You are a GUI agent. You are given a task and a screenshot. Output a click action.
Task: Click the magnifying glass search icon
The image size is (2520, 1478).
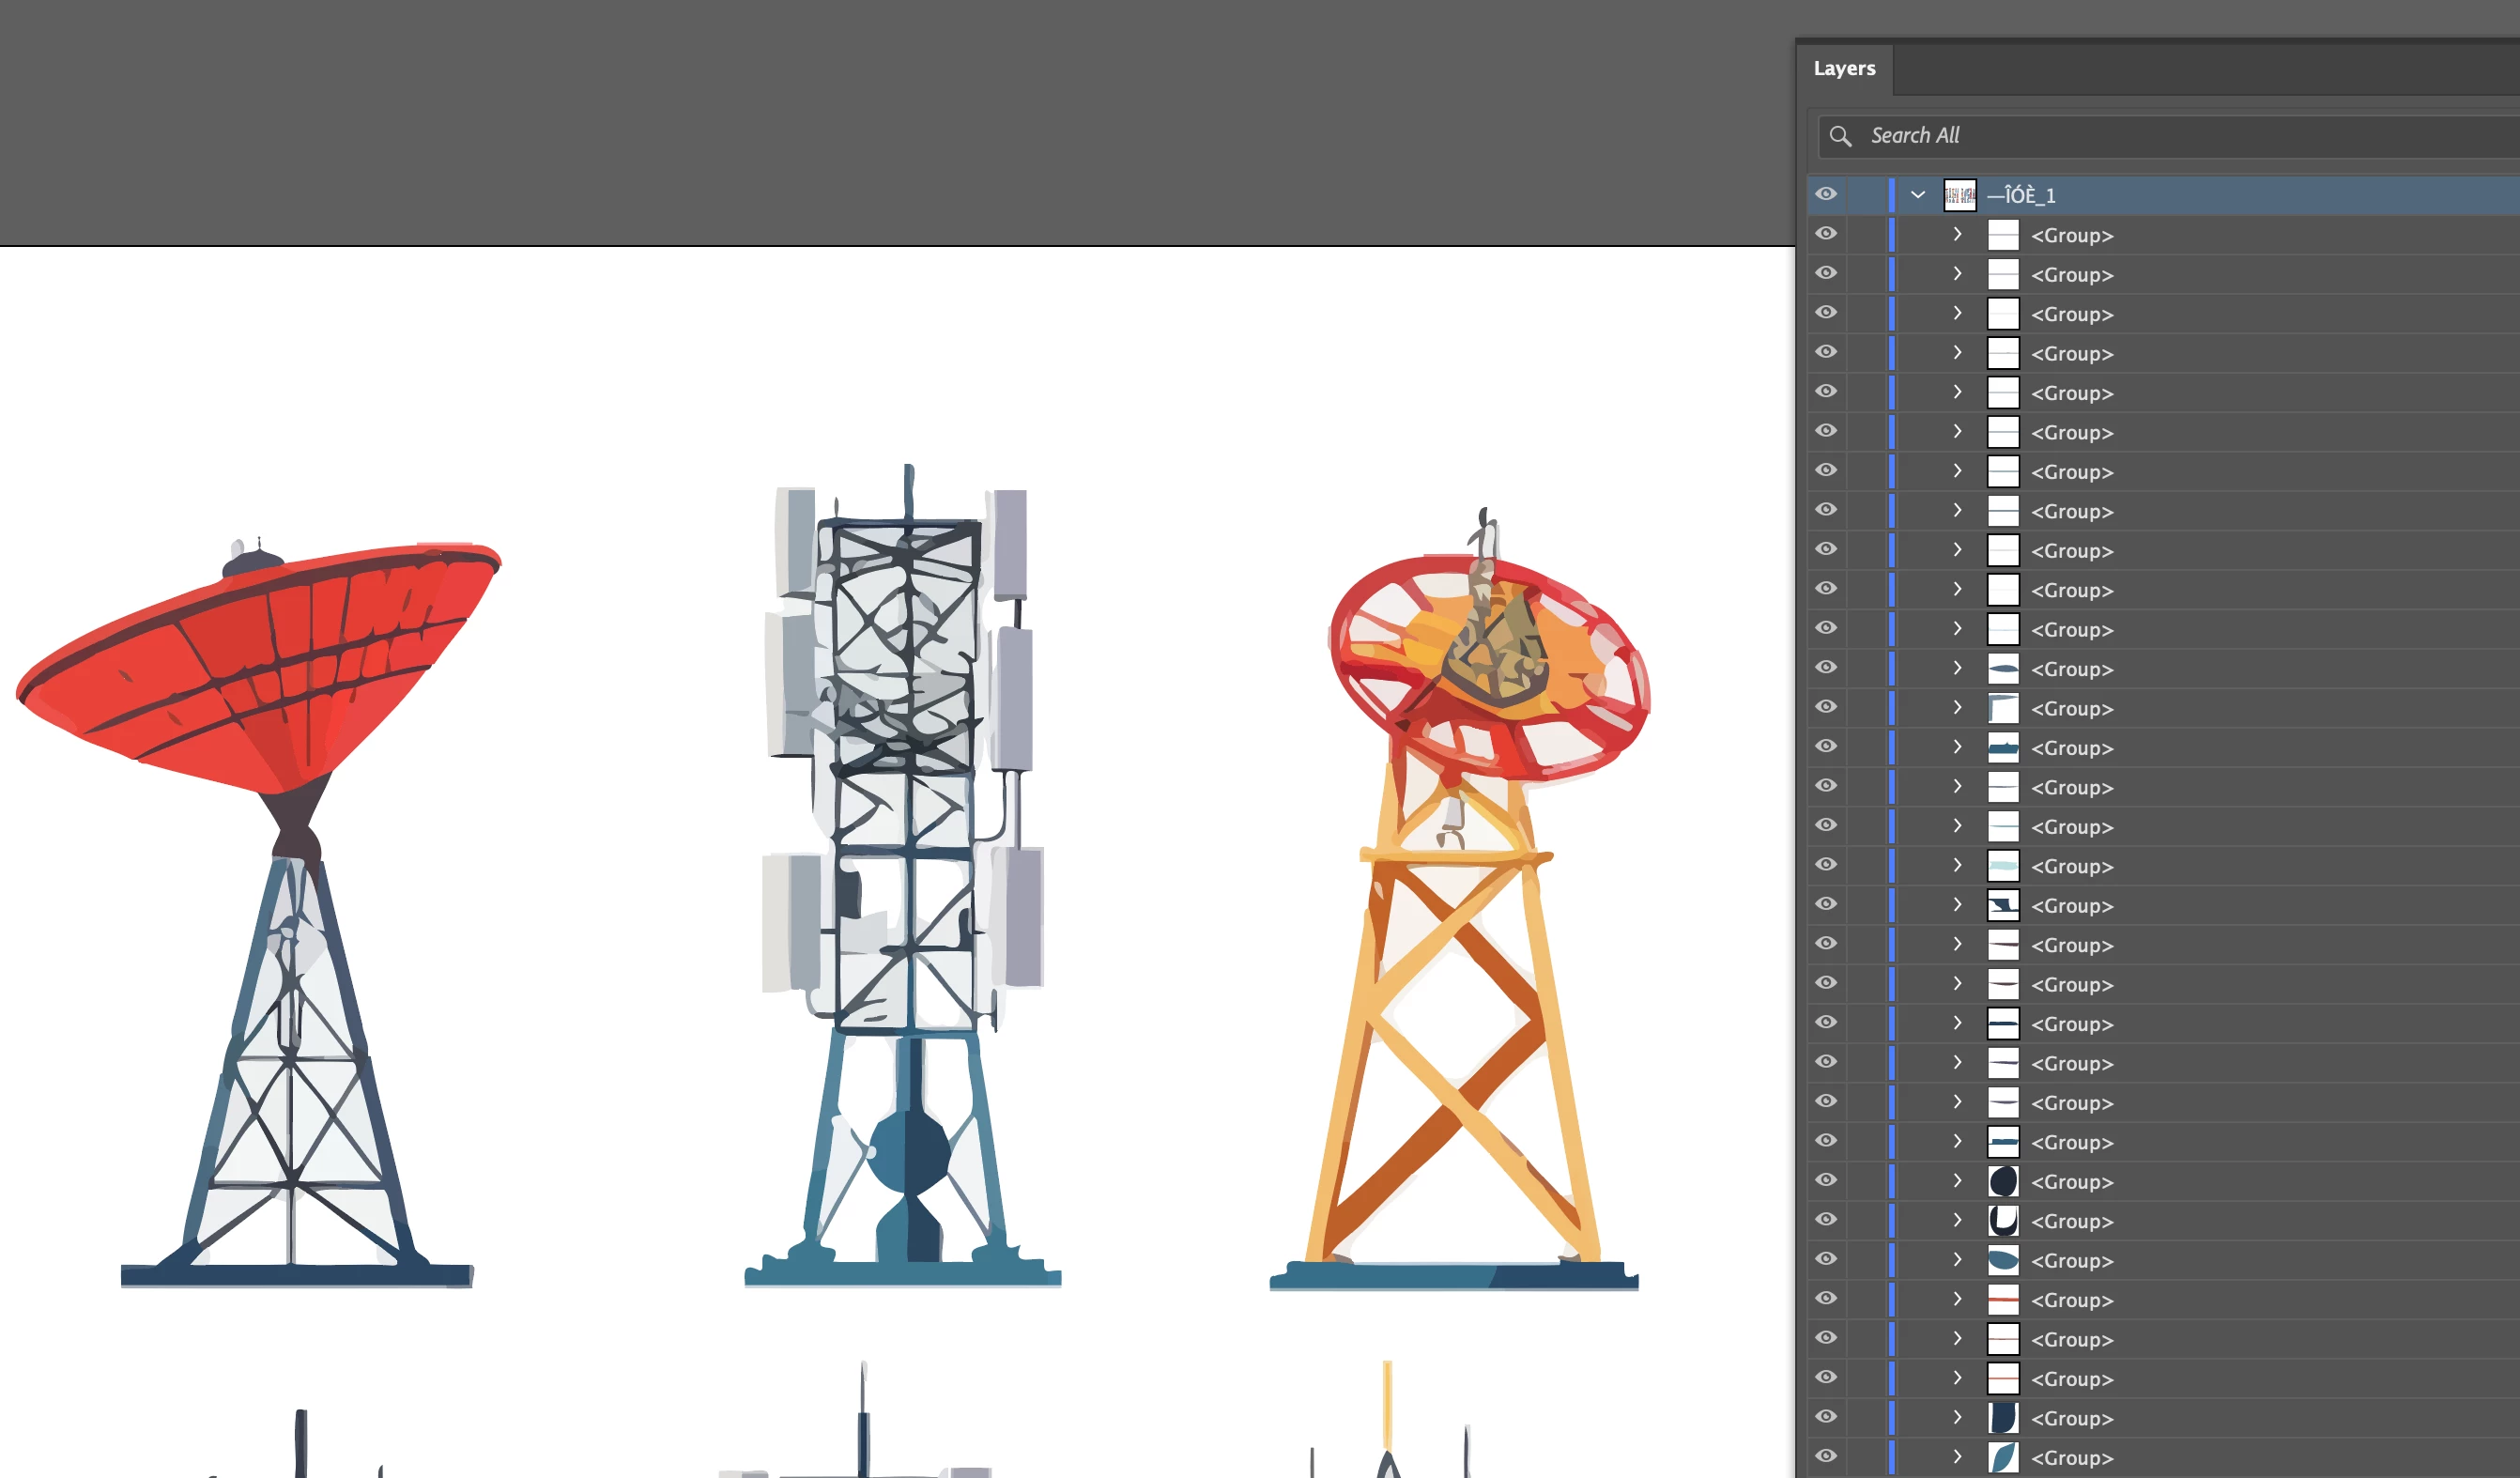pos(1840,136)
